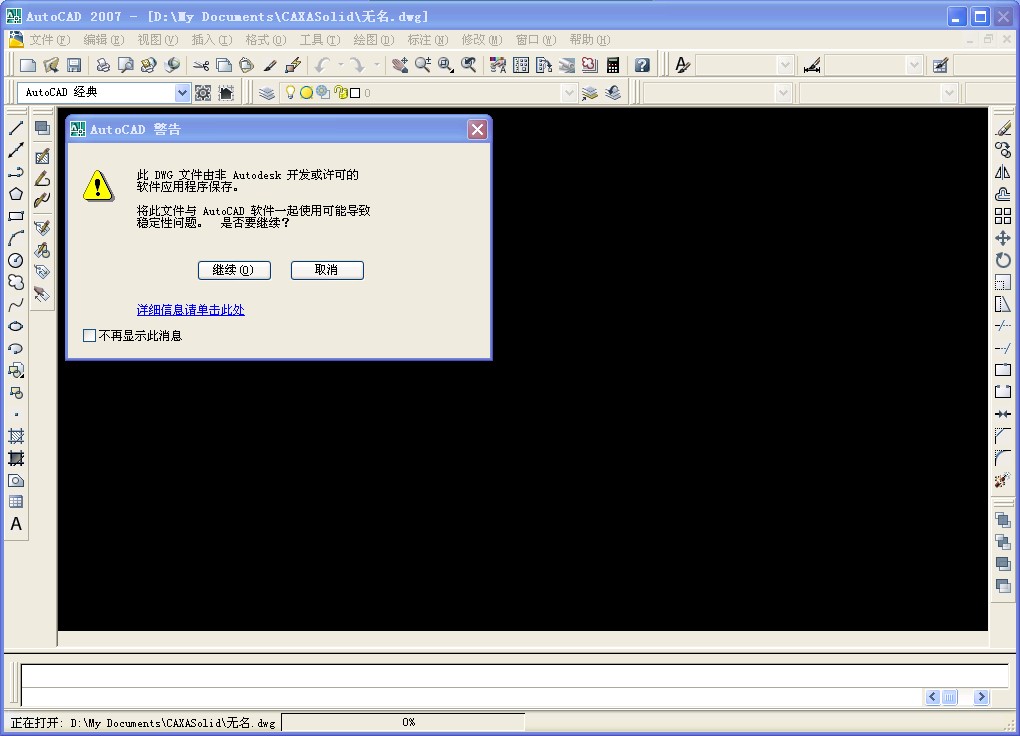Viewport: 1020px width, 736px height.
Task: Toggle layer lock padlock icon
Action: 340,92
